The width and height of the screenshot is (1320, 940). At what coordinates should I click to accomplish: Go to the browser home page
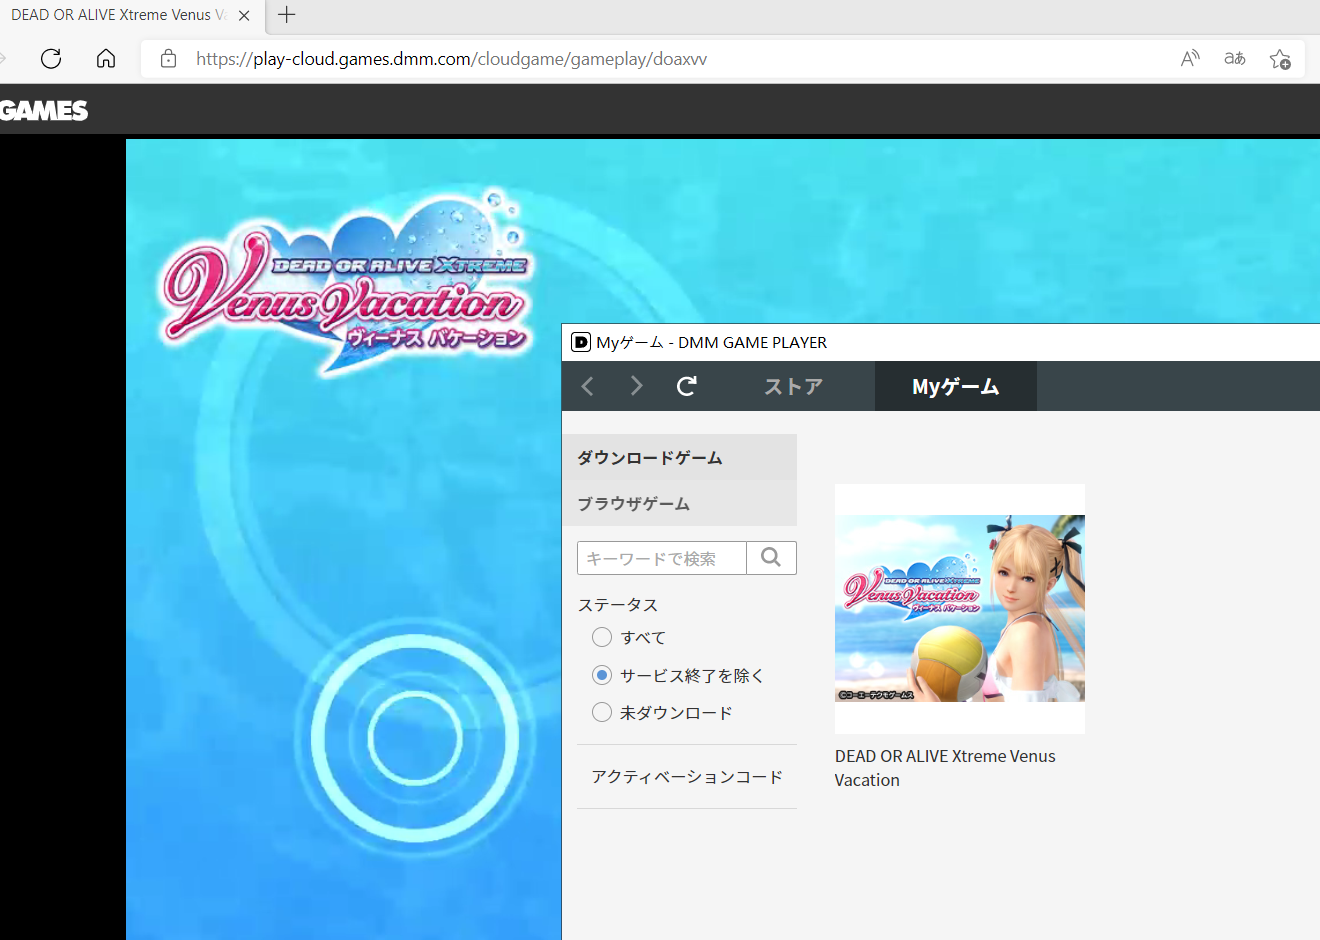(106, 59)
